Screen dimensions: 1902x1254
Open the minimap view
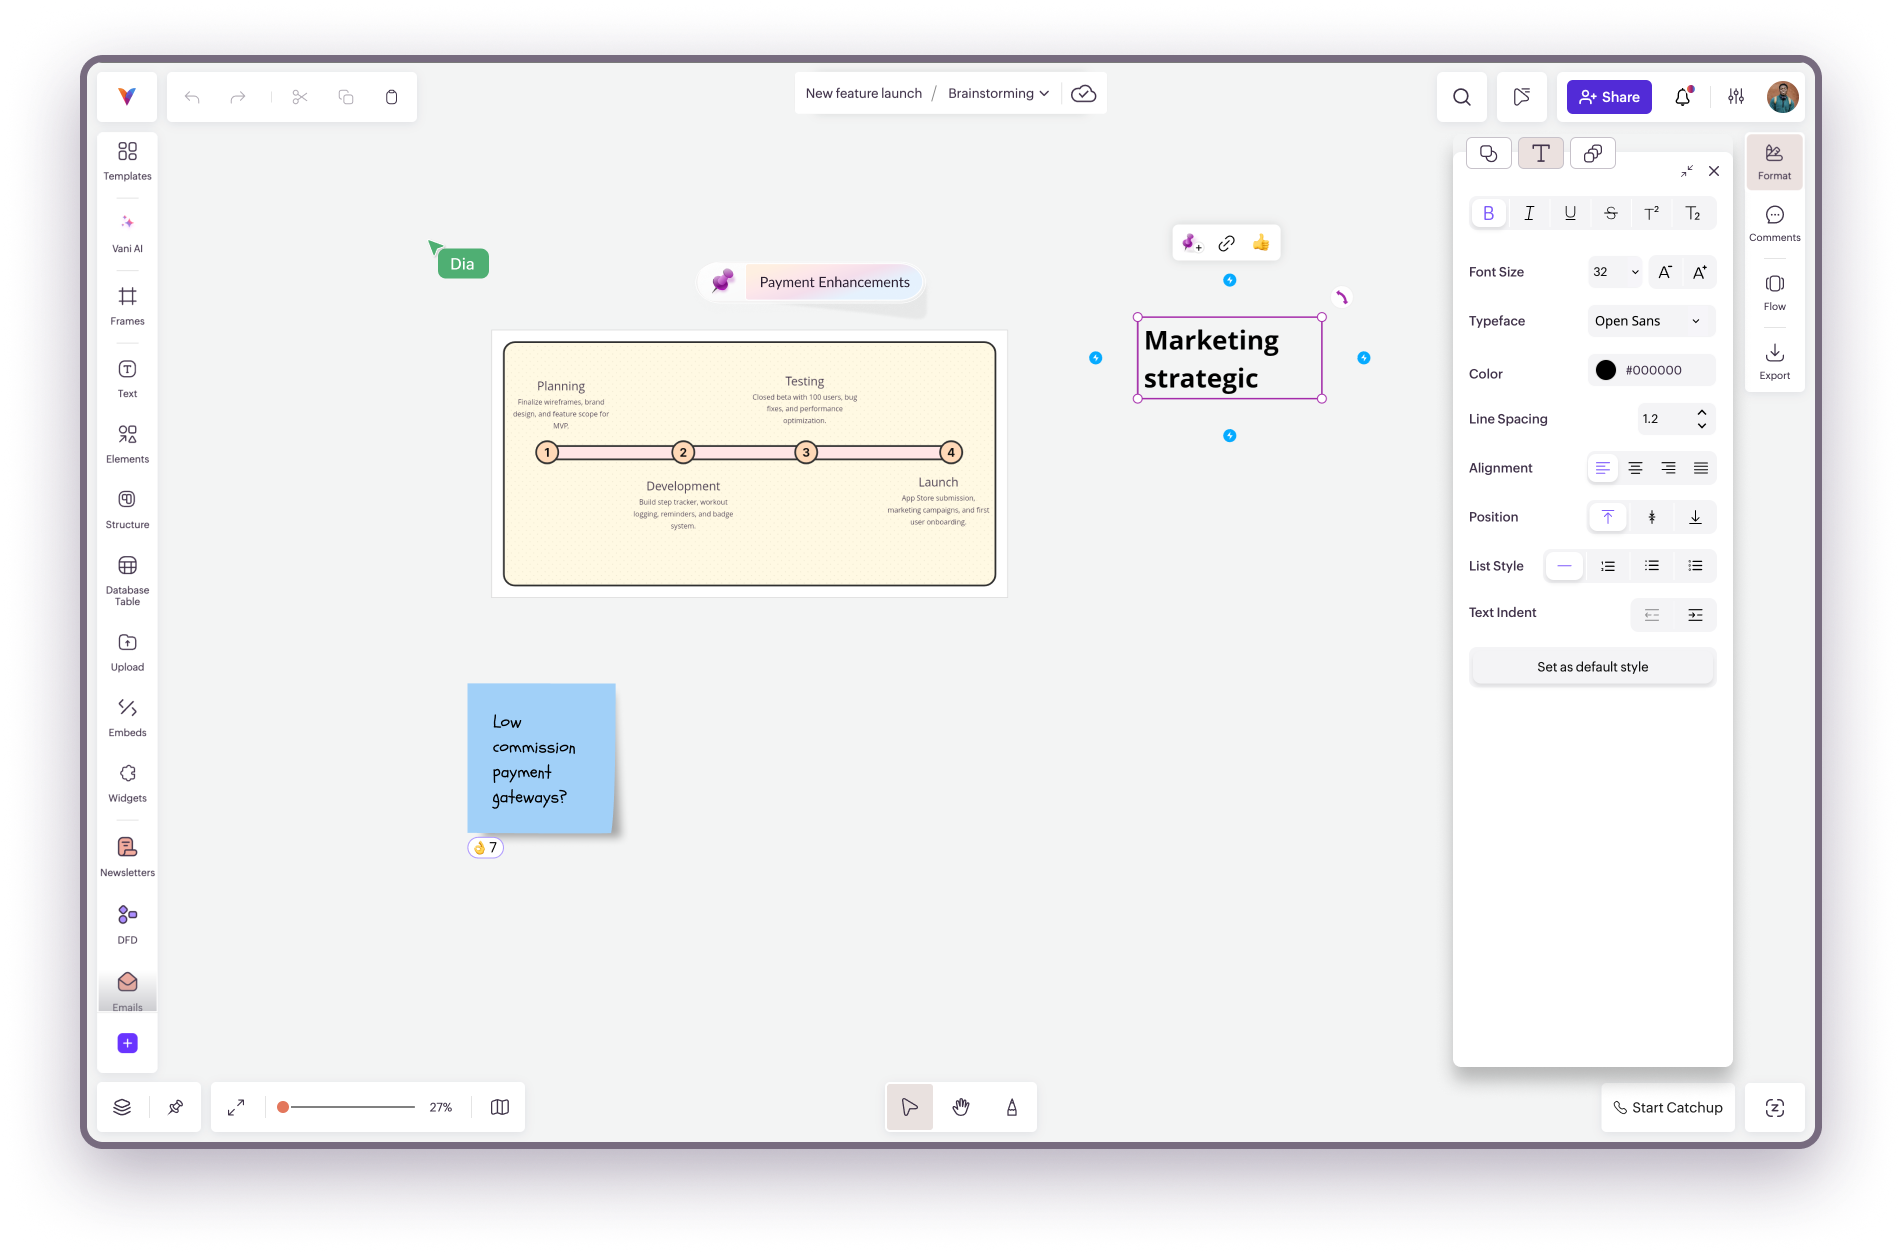500,1107
